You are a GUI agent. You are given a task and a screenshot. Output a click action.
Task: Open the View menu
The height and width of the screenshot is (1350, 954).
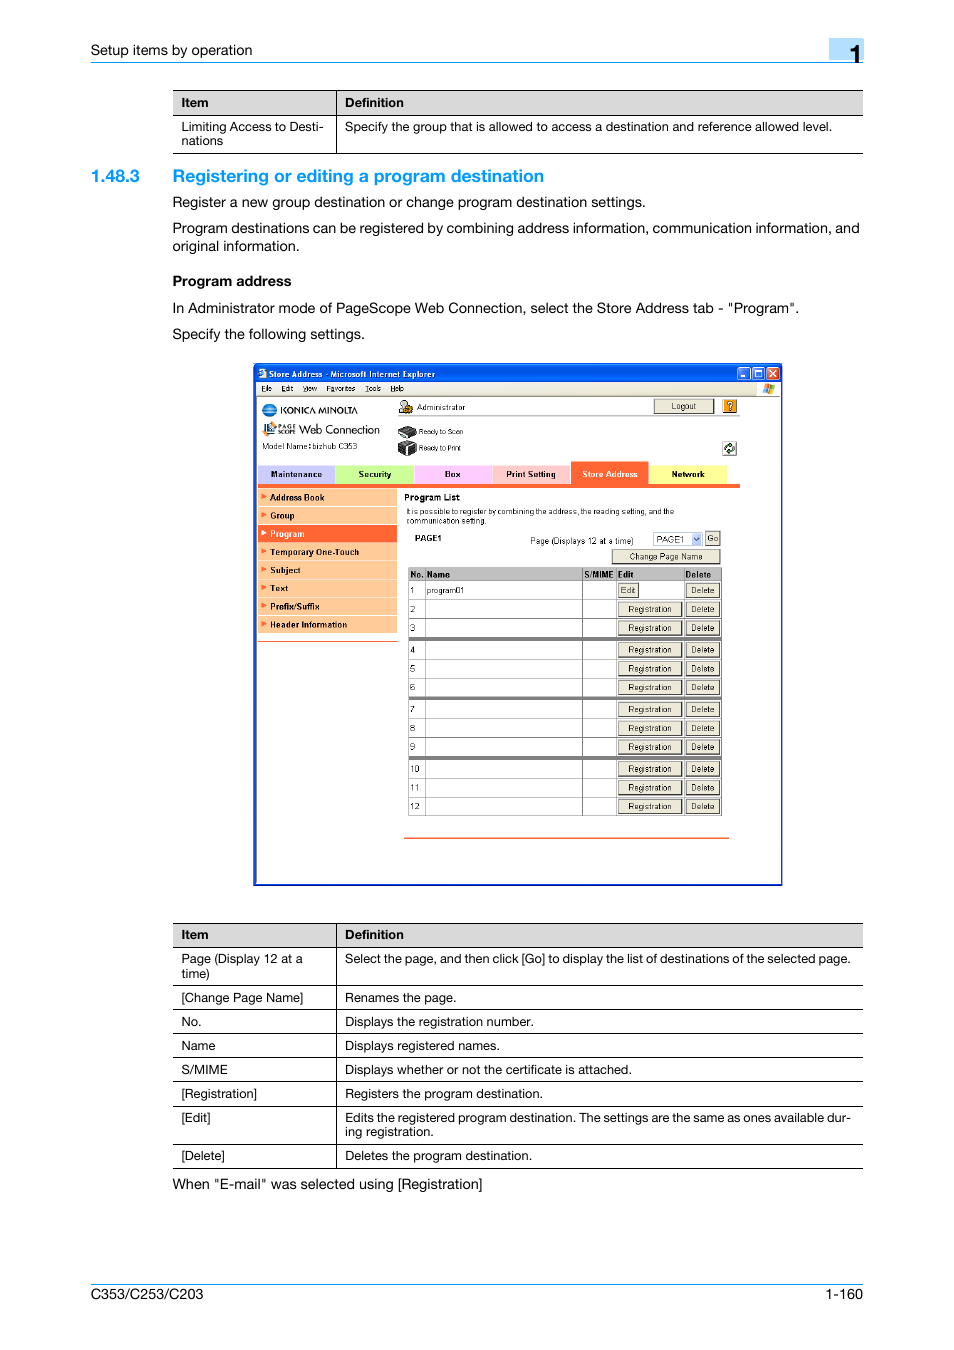(x=310, y=389)
